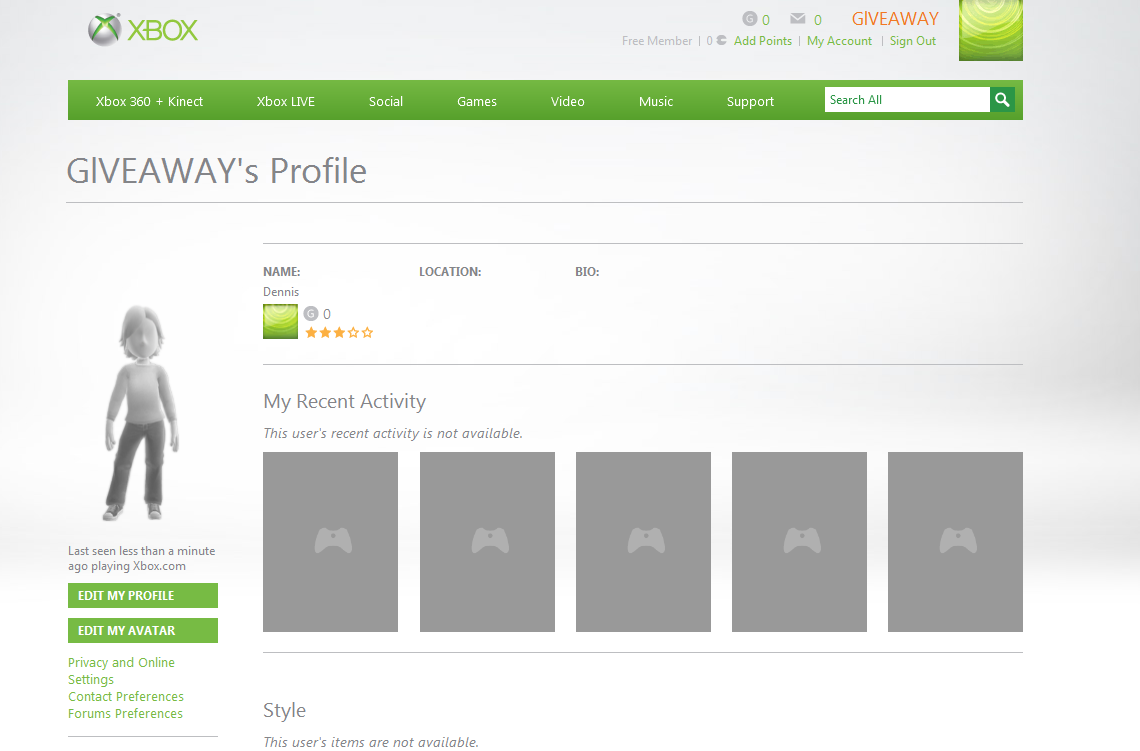Viewport: 1140px width, 751px height.
Task: Click the three-star reputation rating
Action: (339, 333)
